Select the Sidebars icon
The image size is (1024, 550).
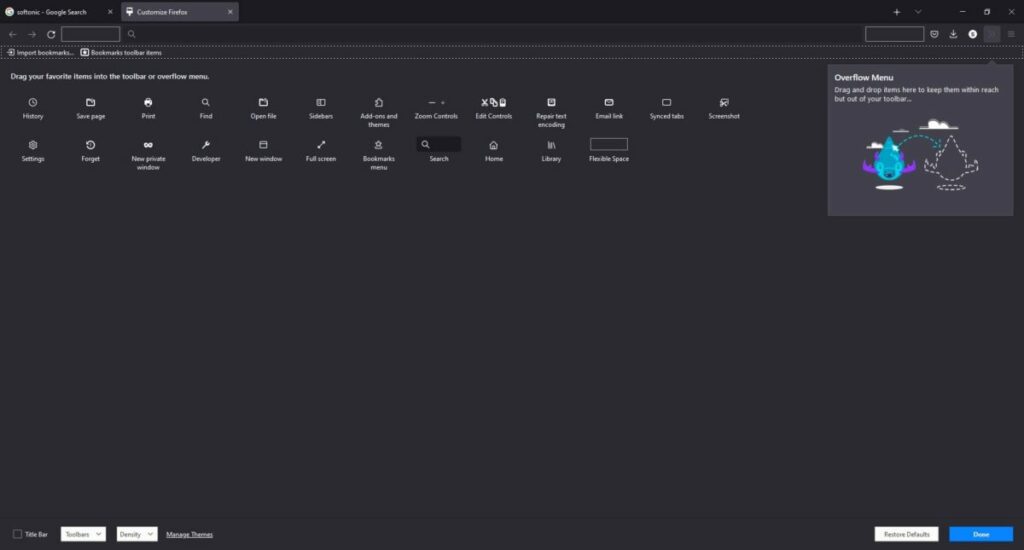[x=321, y=102]
